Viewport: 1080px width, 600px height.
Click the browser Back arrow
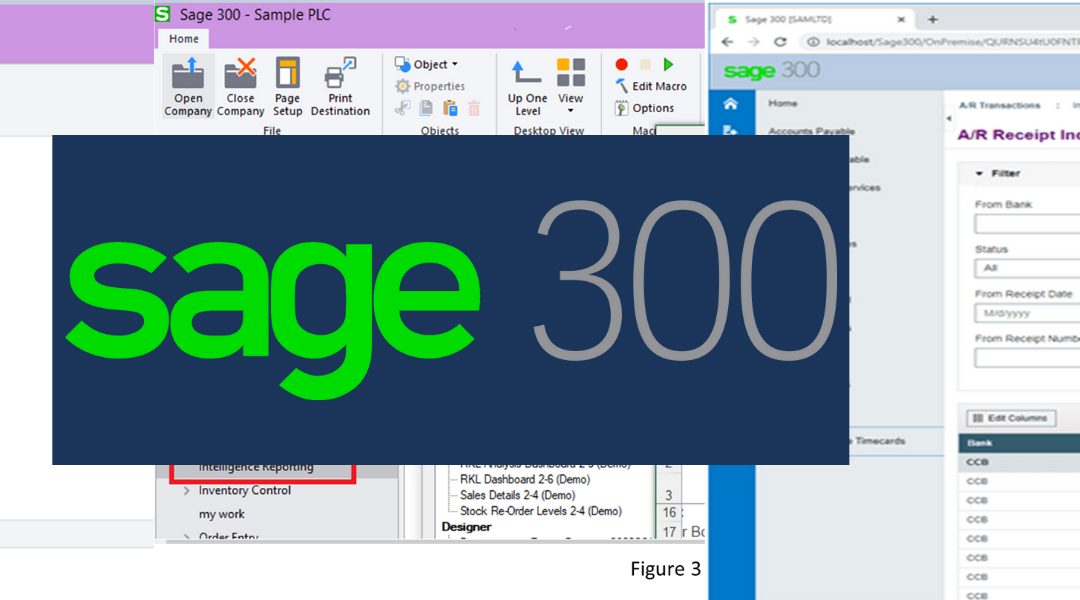tap(727, 42)
